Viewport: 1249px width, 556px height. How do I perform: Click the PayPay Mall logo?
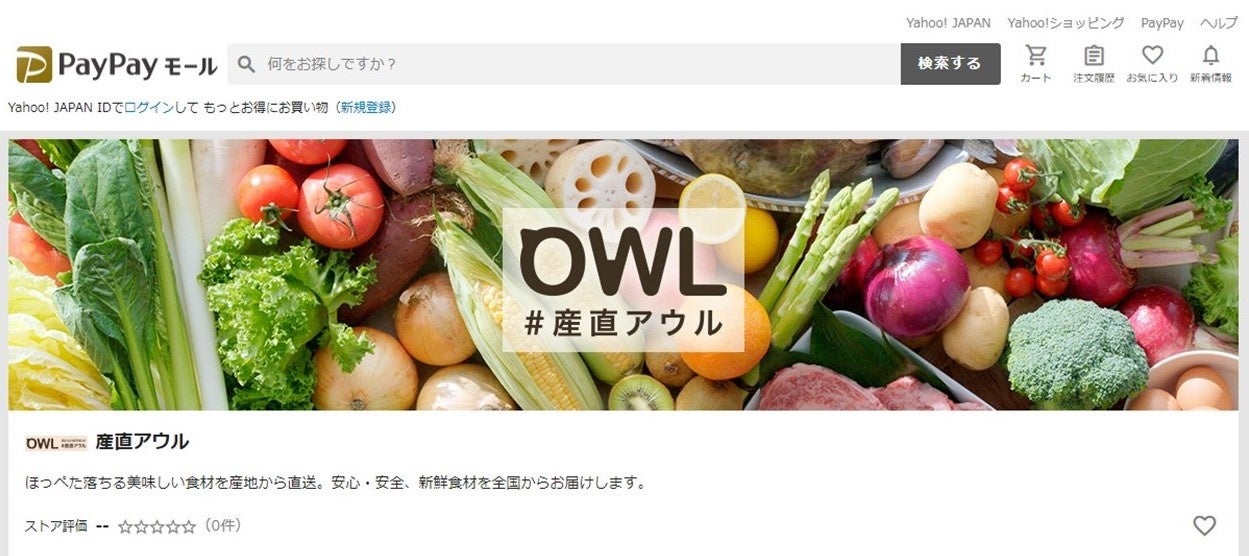point(117,65)
